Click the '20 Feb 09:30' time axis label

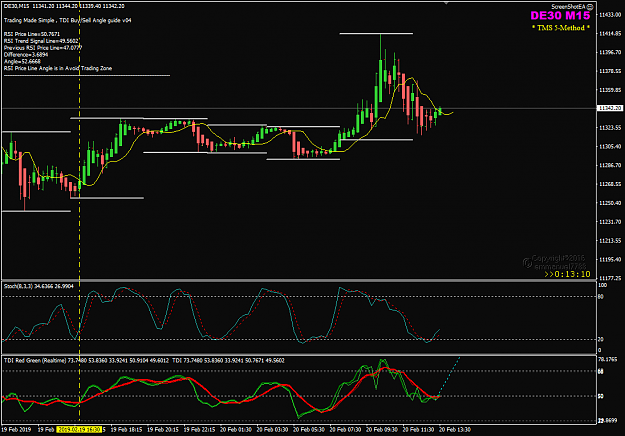382,429
